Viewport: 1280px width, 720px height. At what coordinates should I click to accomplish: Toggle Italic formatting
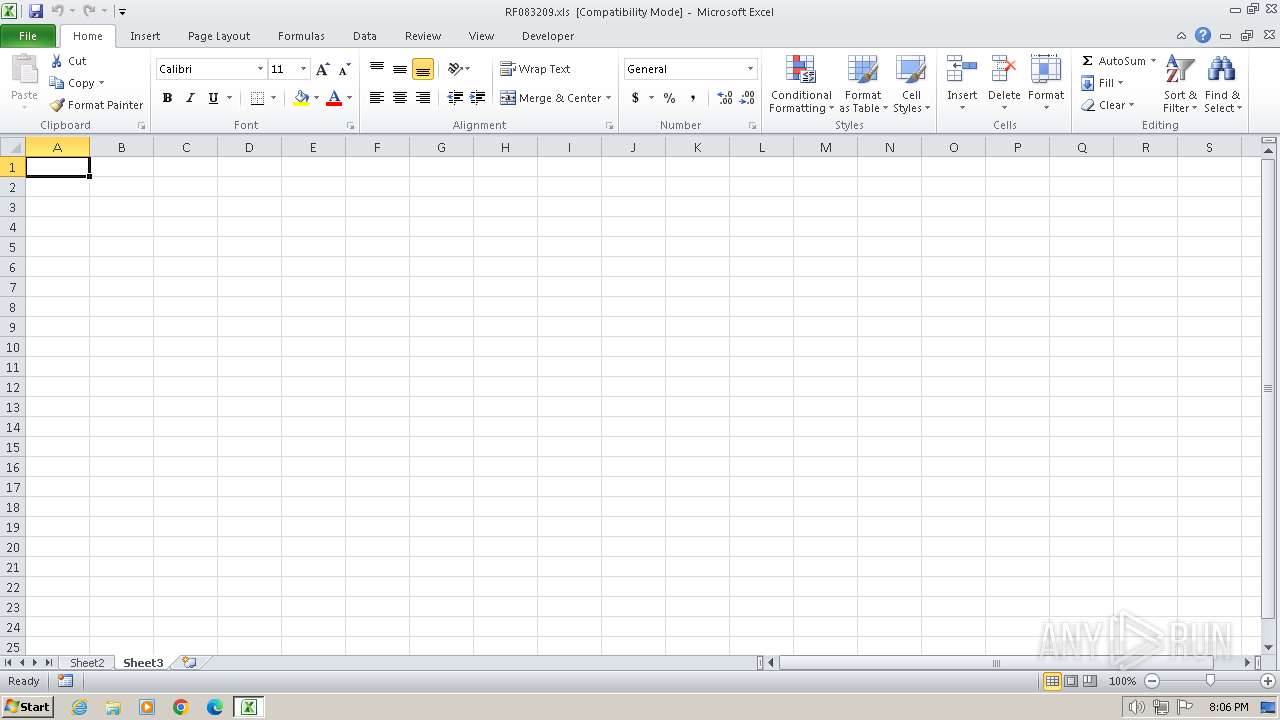190,98
